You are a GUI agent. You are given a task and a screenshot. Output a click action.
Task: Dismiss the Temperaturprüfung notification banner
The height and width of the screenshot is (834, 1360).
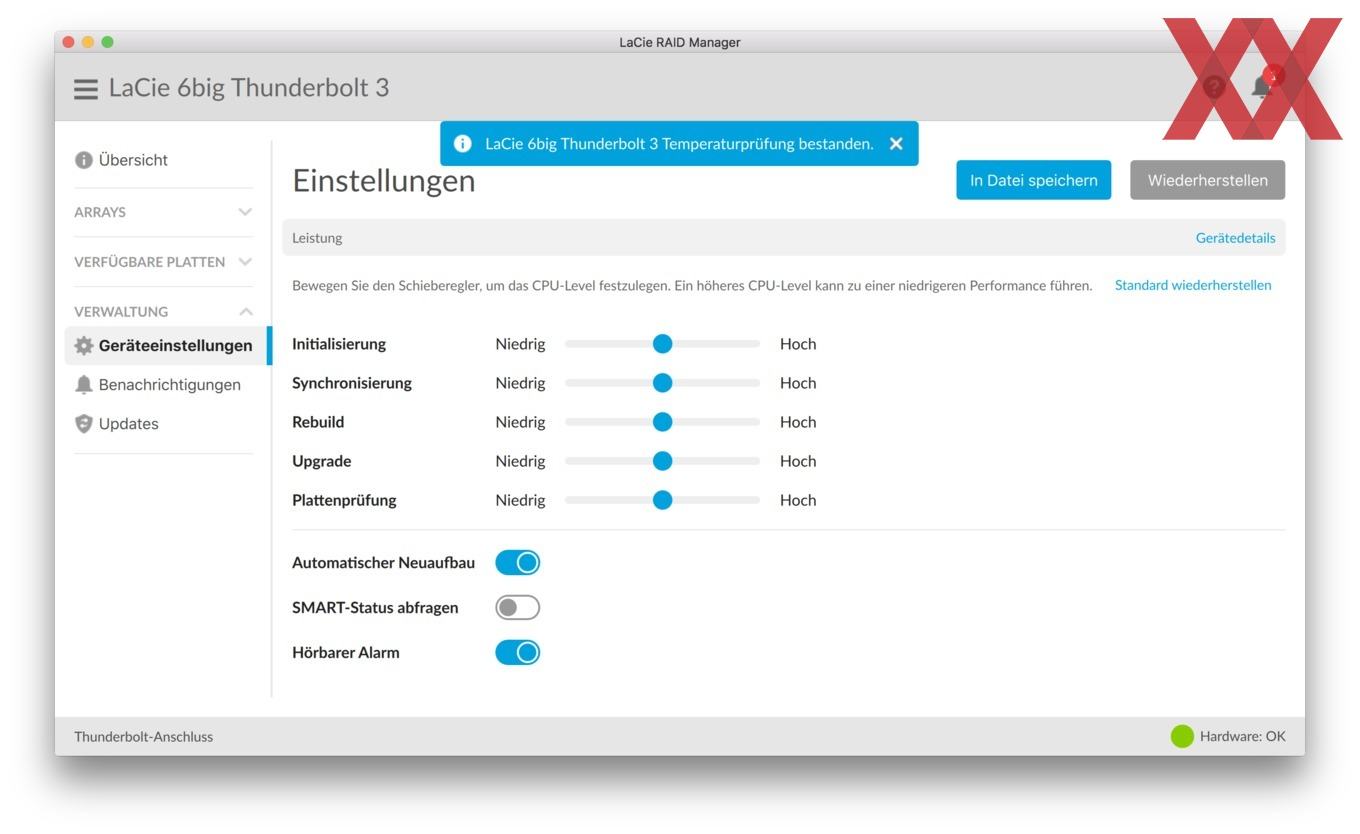(896, 144)
